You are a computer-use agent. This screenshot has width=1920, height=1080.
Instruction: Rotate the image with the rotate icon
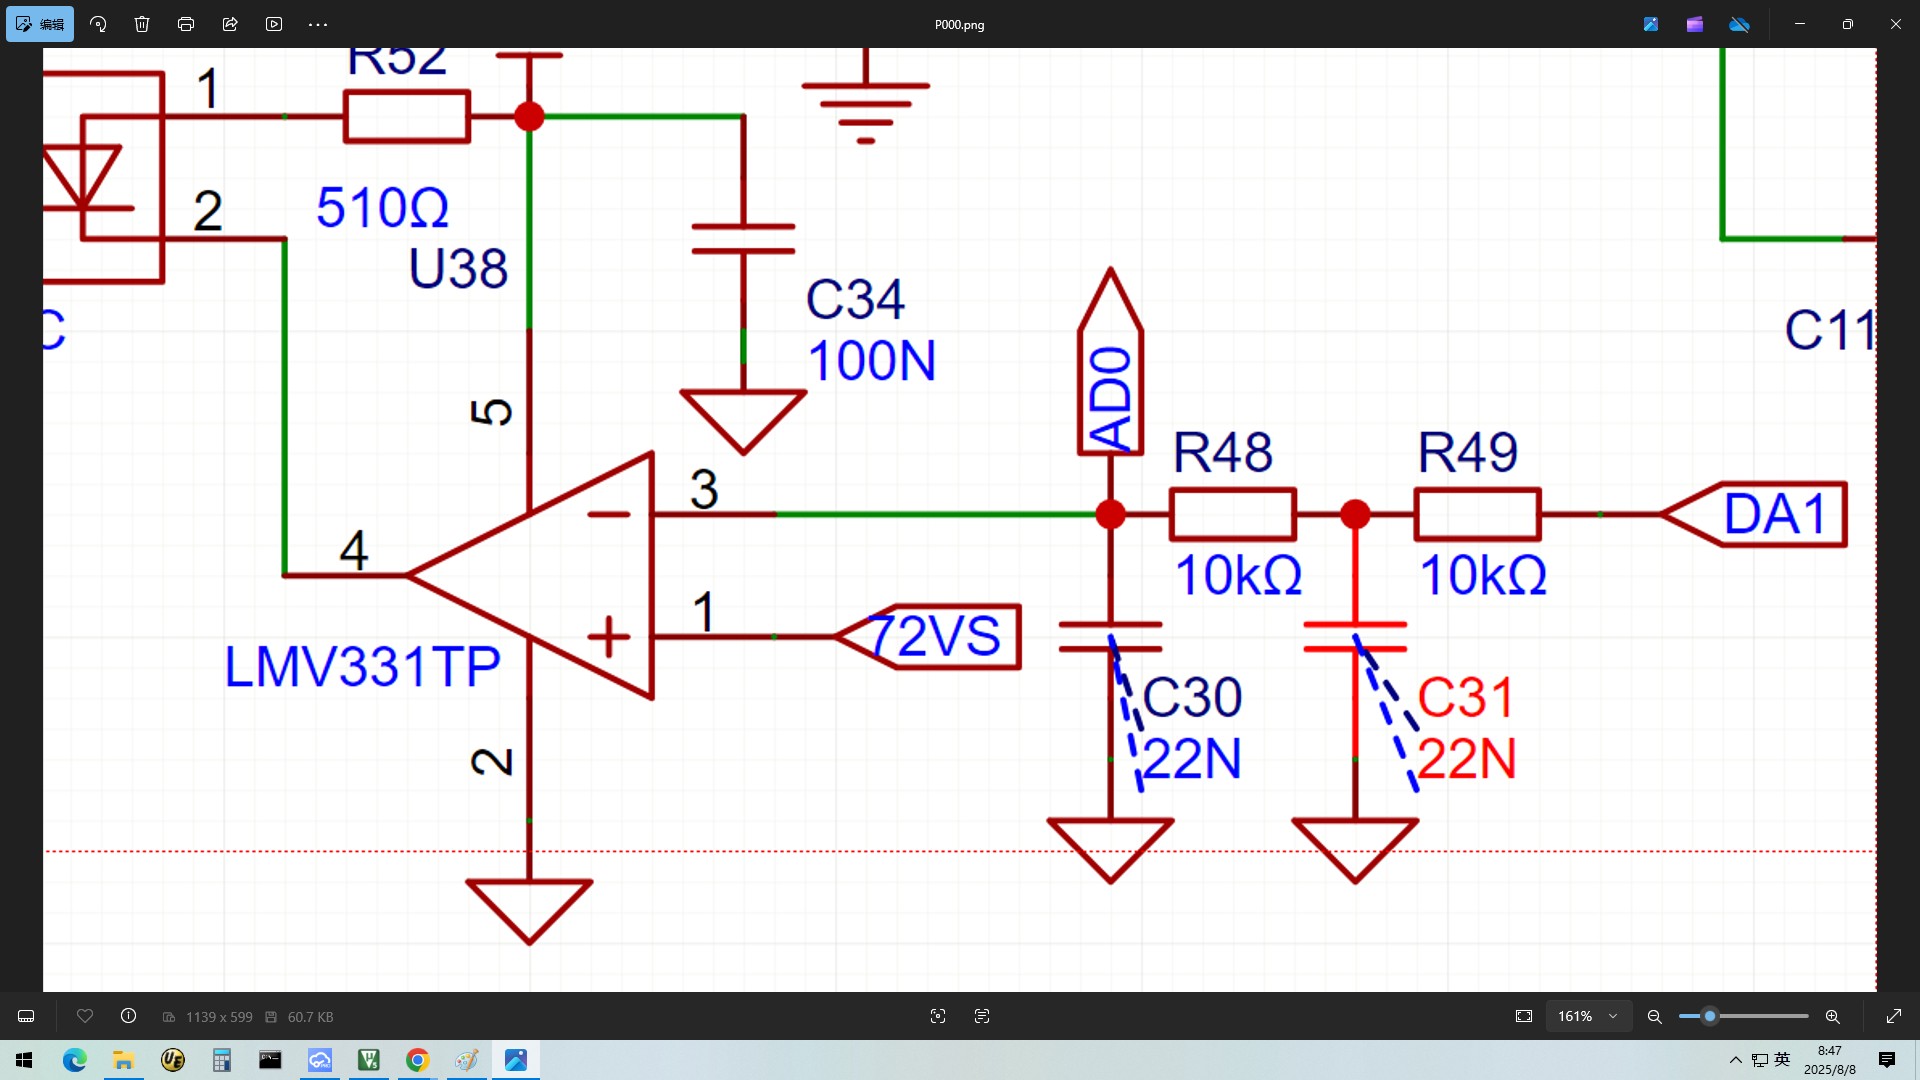98,24
